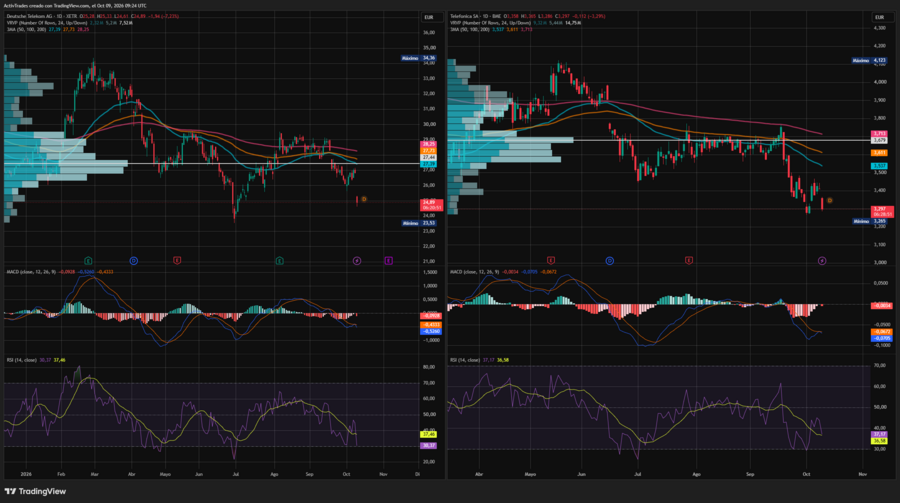This screenshot has width=900, height=503.
Task: Click the Máximo 34,36 price label
Action: point(418,58)
